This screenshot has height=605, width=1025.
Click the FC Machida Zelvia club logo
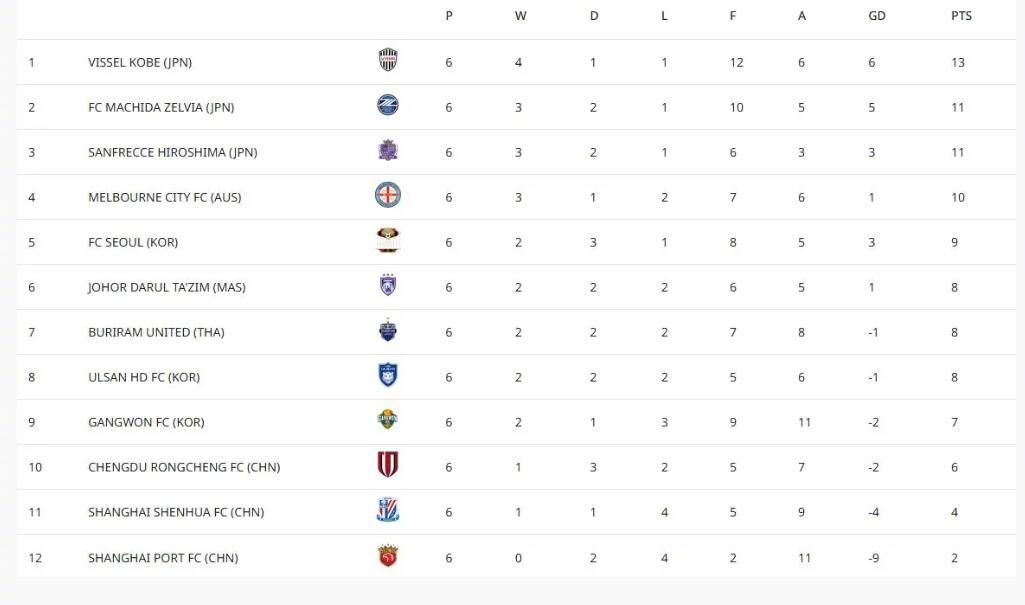tap(388, 105)
